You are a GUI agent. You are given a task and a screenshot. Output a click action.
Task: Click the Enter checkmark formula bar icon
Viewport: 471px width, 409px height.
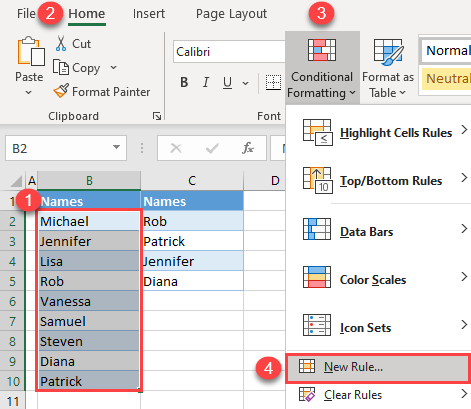(x=212, y=148)
